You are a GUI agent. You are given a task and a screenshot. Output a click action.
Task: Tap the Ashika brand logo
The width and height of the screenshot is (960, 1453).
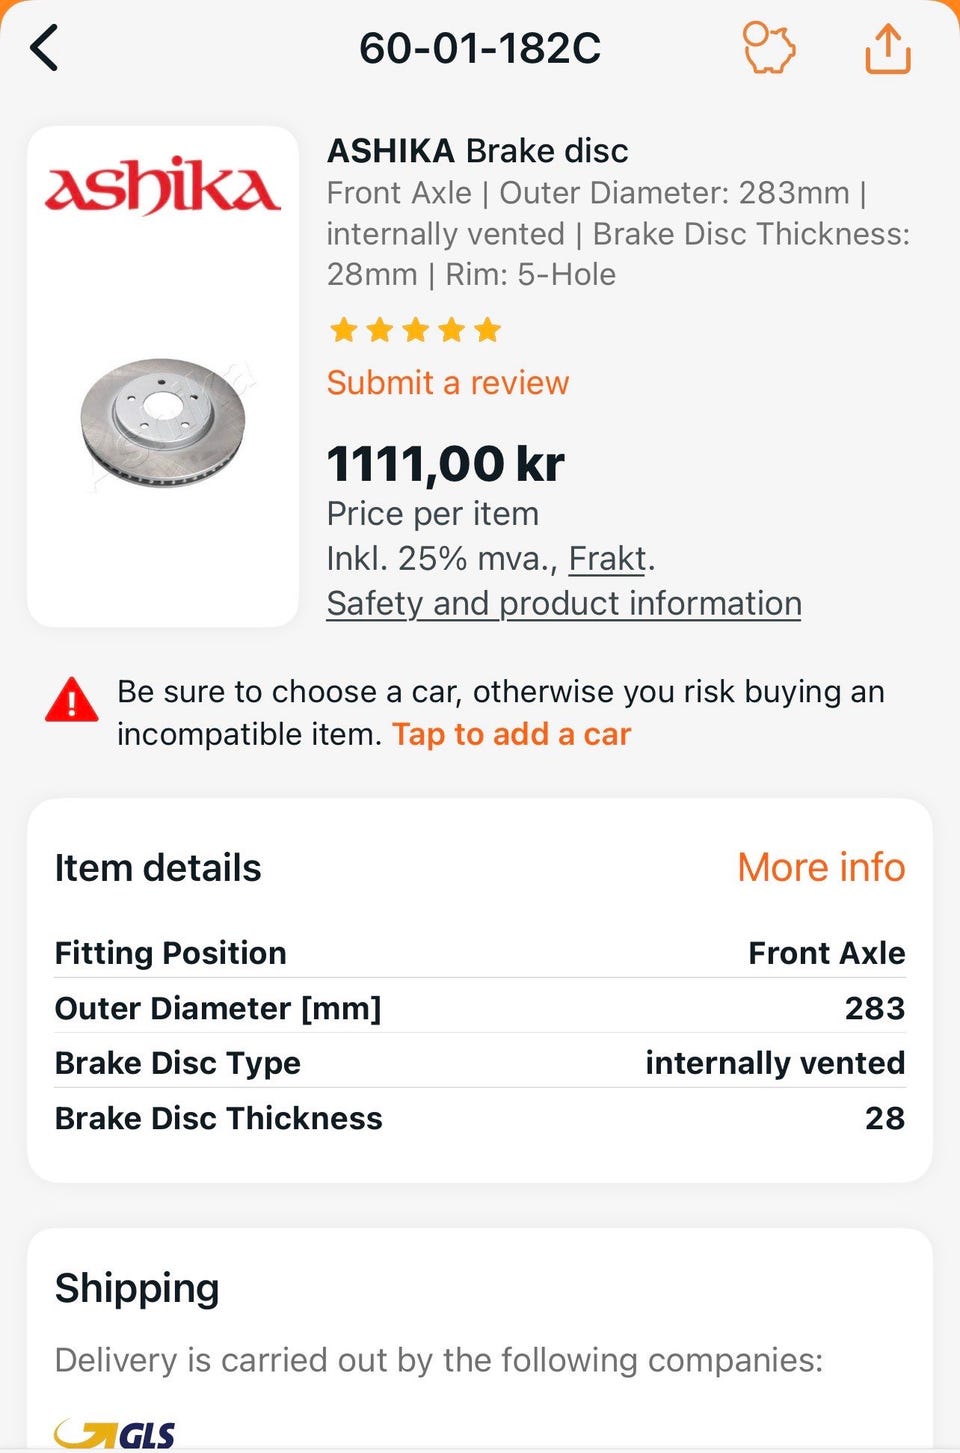pyautogui.click(x=162, y=187)
